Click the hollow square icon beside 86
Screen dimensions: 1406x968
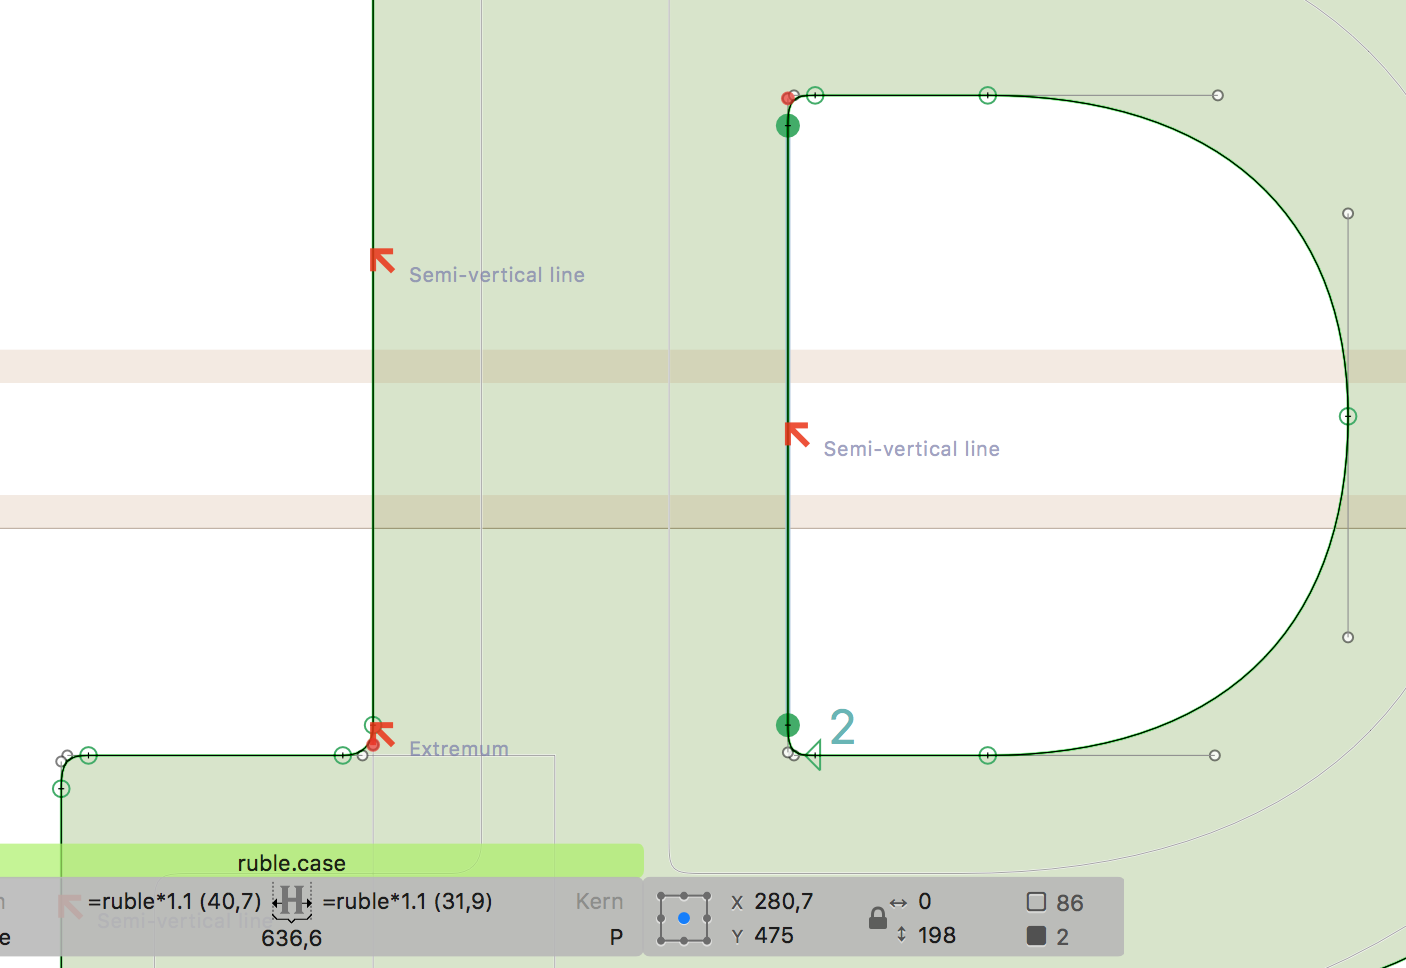(x=1036, y=902)
